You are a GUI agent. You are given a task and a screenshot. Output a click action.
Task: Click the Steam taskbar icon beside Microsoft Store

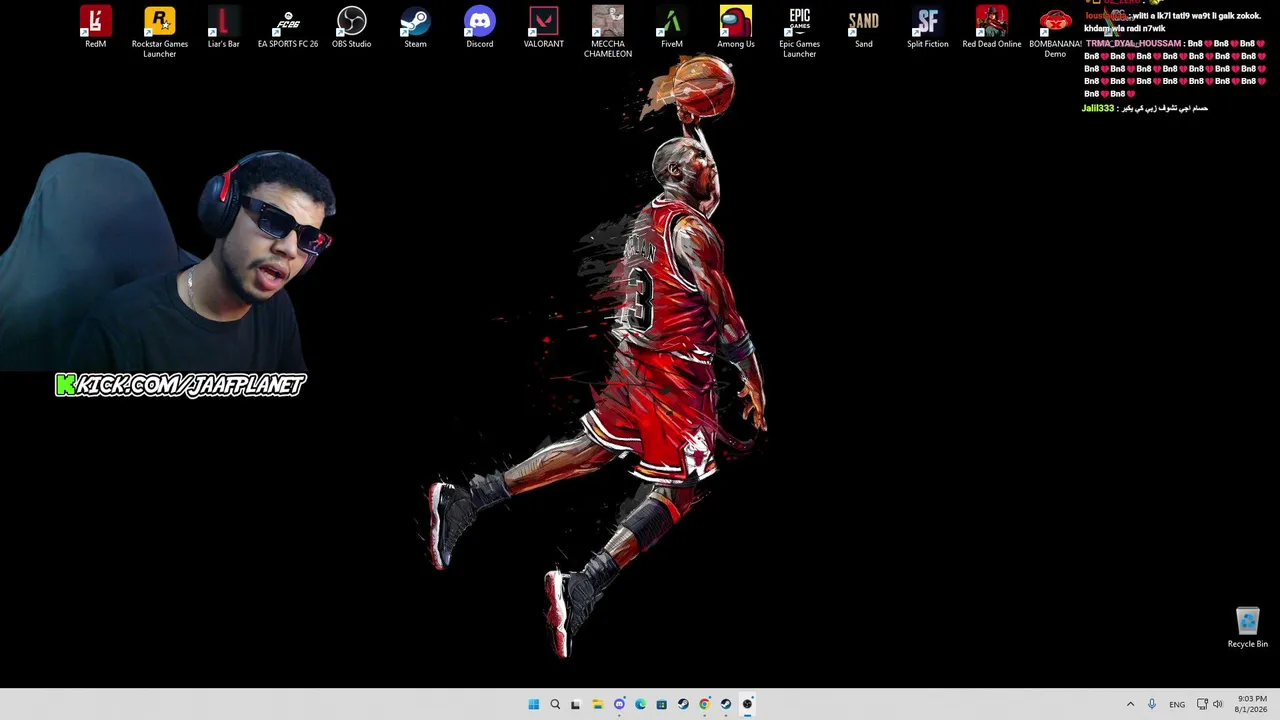point(683,704)
